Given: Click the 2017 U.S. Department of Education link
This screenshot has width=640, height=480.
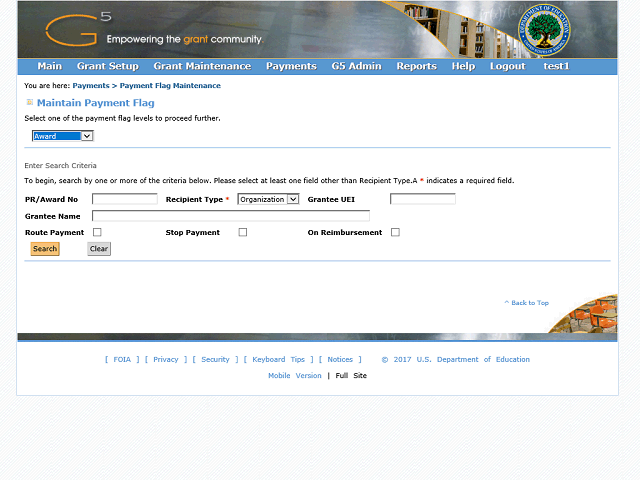Looking at the screenshot, I should click(456, 360).
